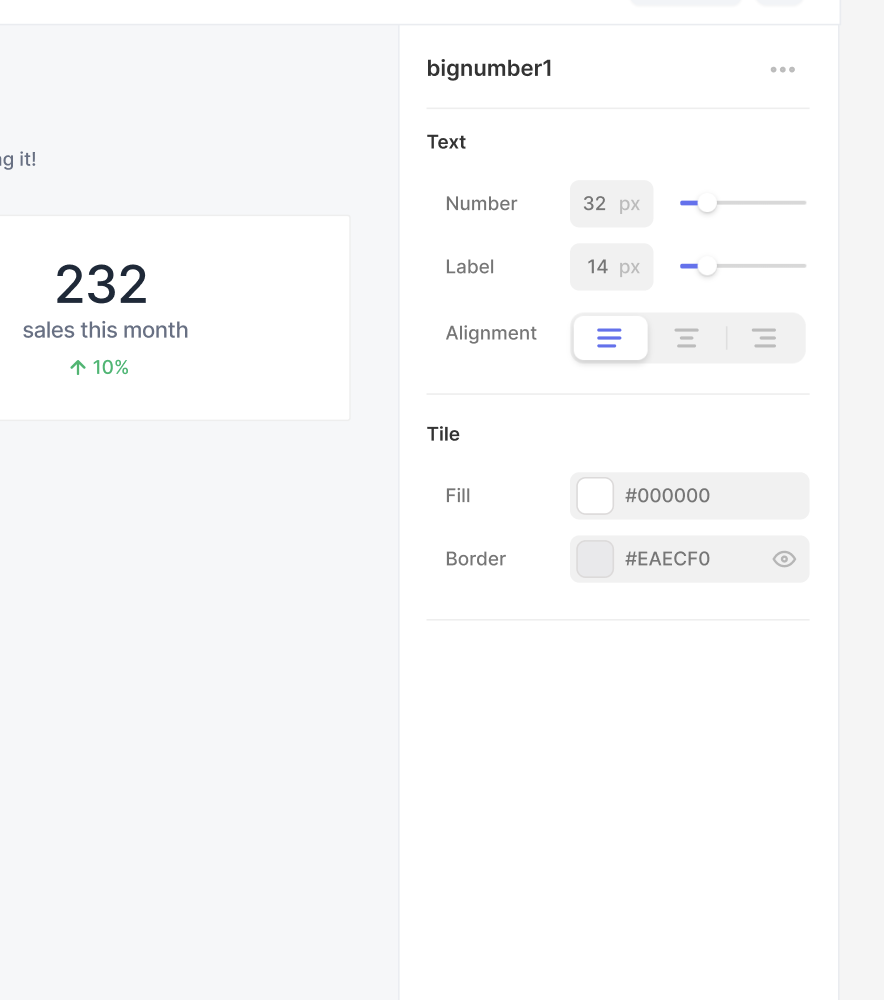Viewport: 884px width, 1000px height.
Task: Select center text alignment
Action: pos(687,338)
